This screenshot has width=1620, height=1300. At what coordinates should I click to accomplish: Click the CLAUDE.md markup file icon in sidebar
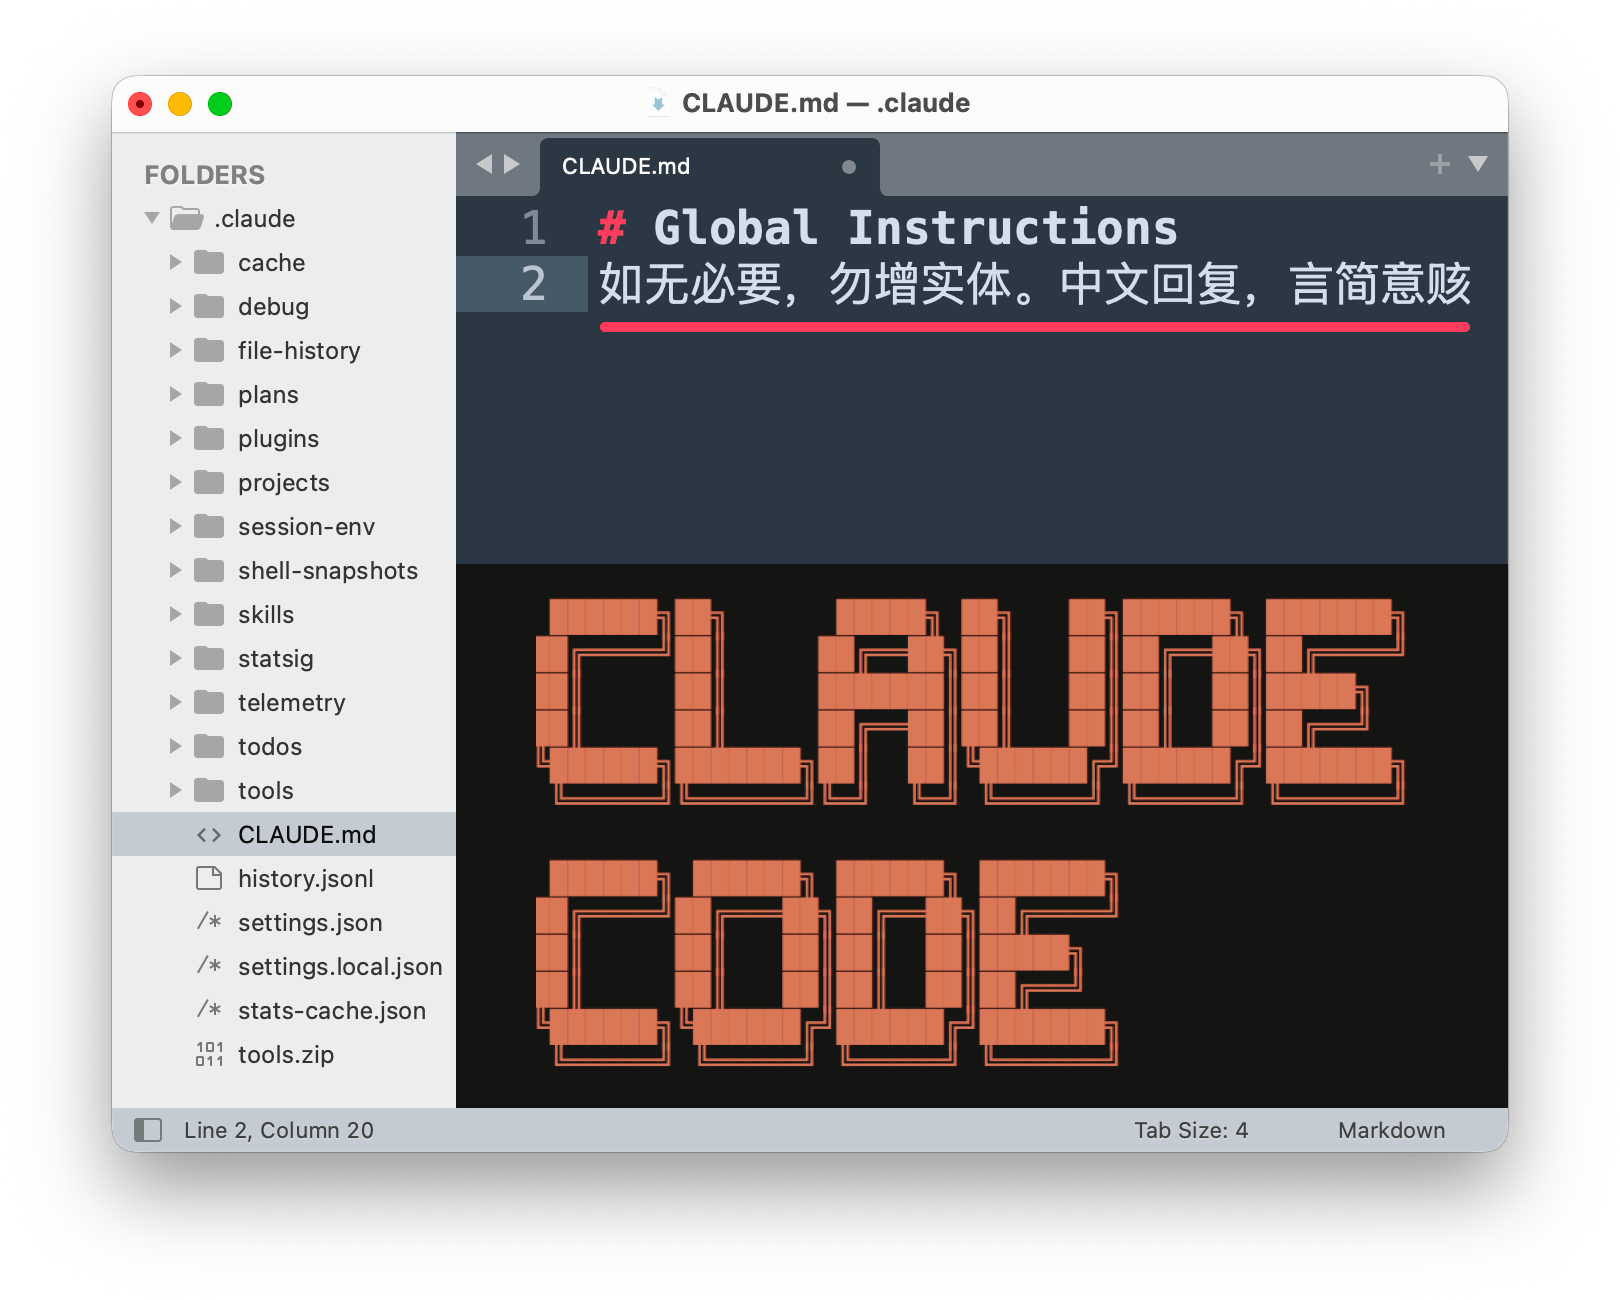209,834
